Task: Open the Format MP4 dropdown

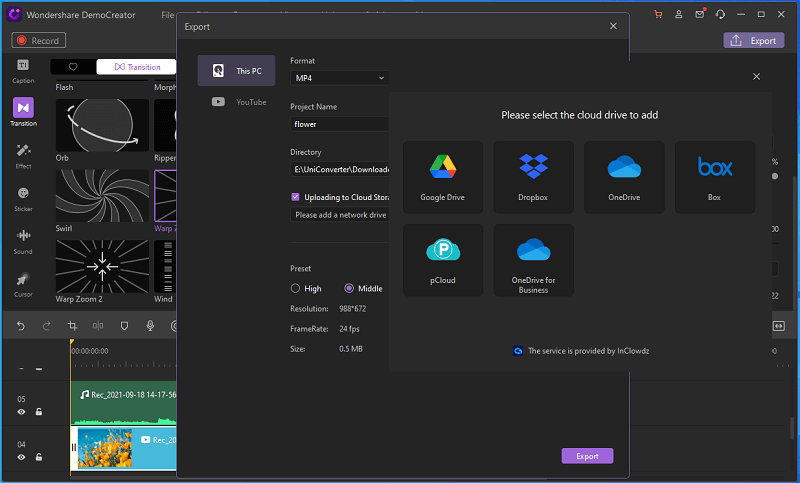Action: [339, 78]
